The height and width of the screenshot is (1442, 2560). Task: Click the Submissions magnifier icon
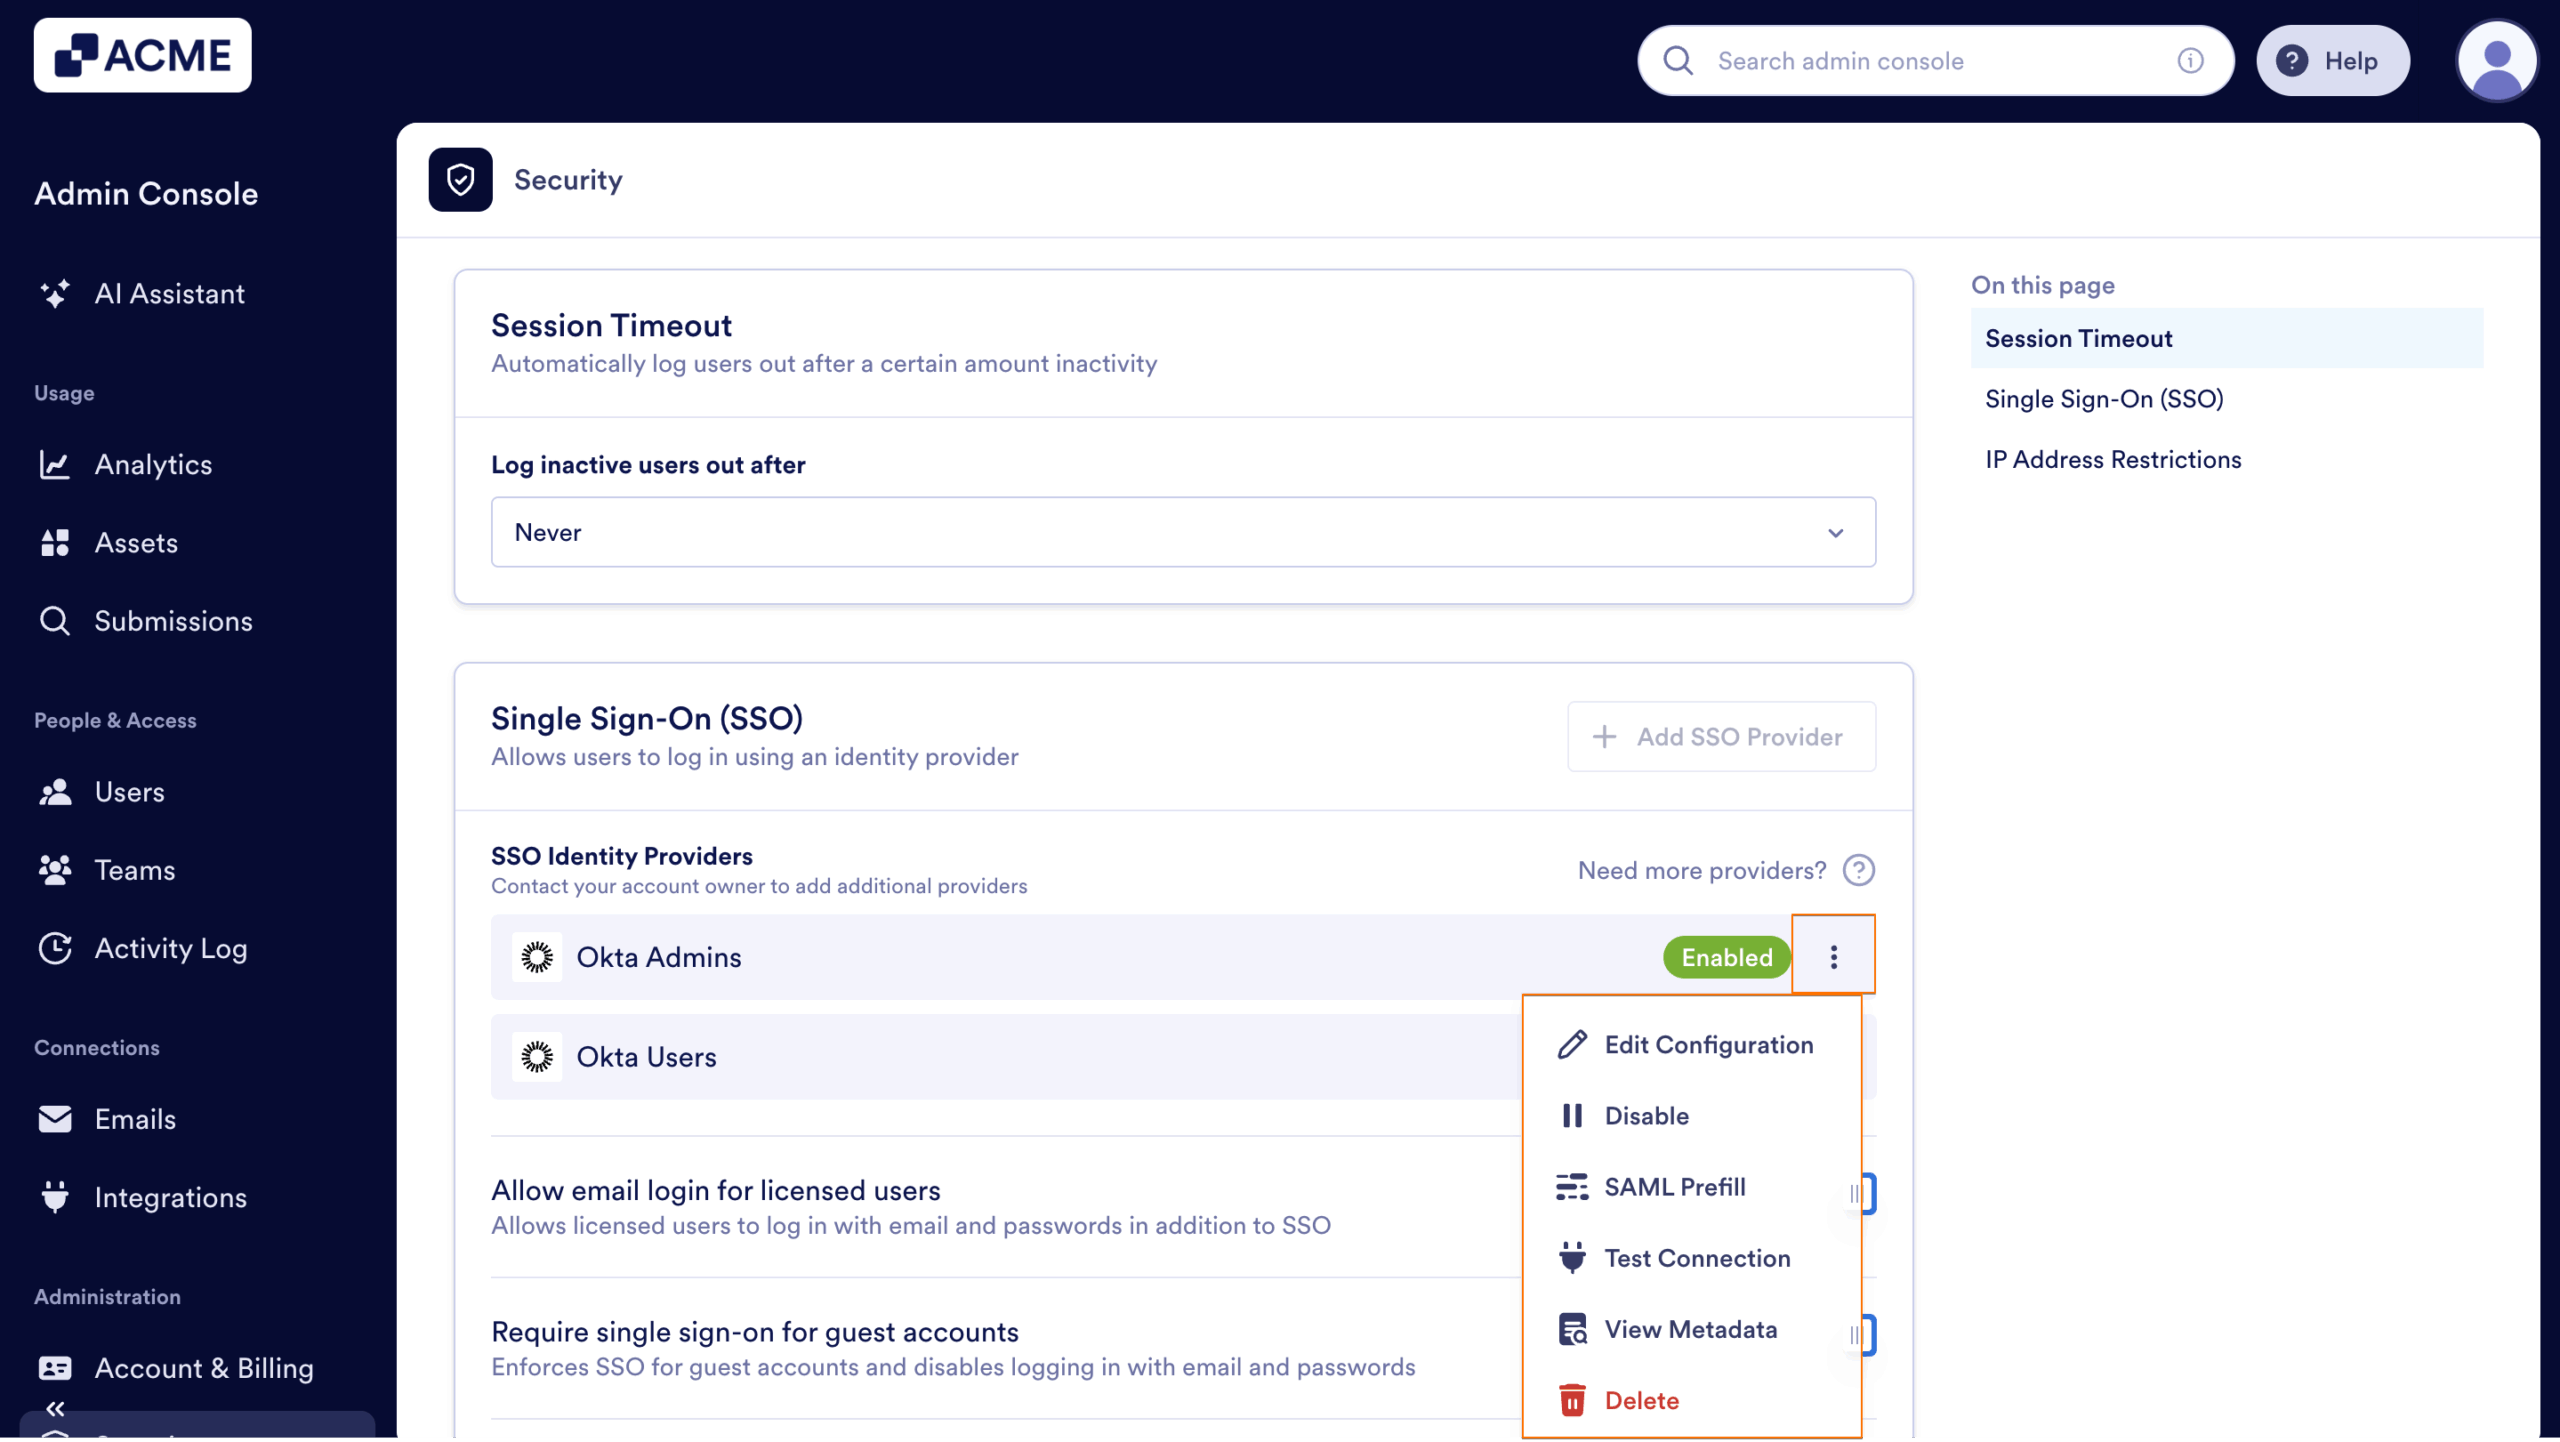tap(55, 621)
